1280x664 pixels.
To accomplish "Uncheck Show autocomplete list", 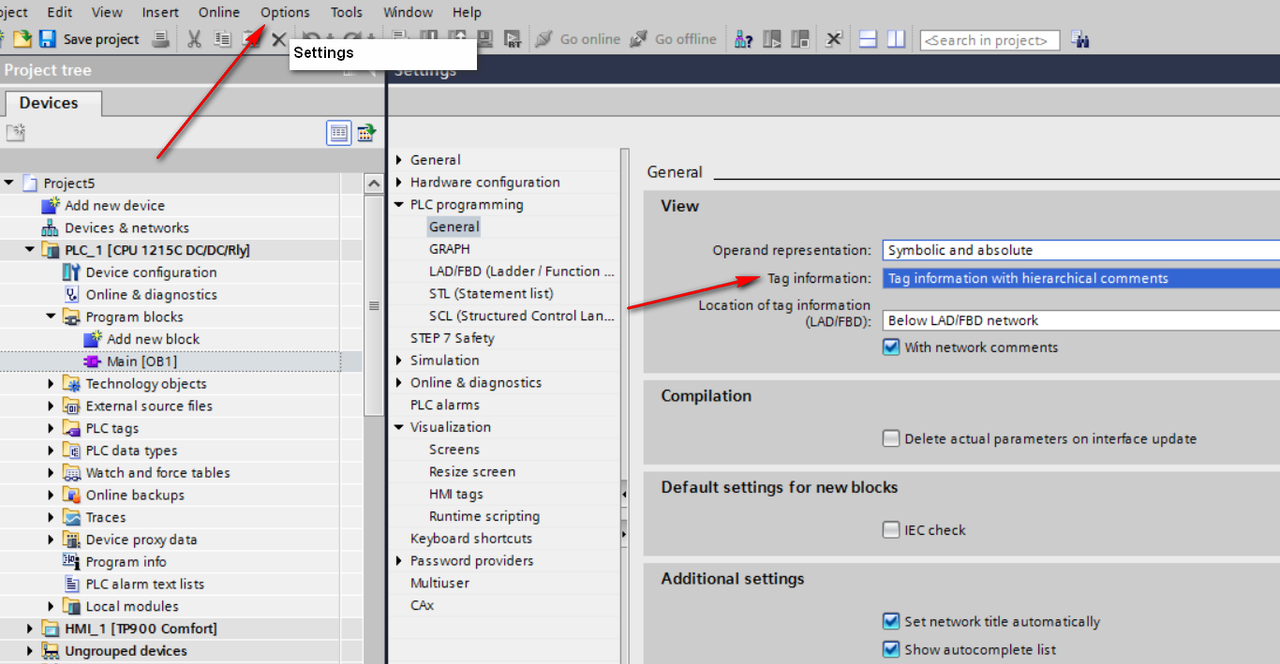I will [891, 649].
